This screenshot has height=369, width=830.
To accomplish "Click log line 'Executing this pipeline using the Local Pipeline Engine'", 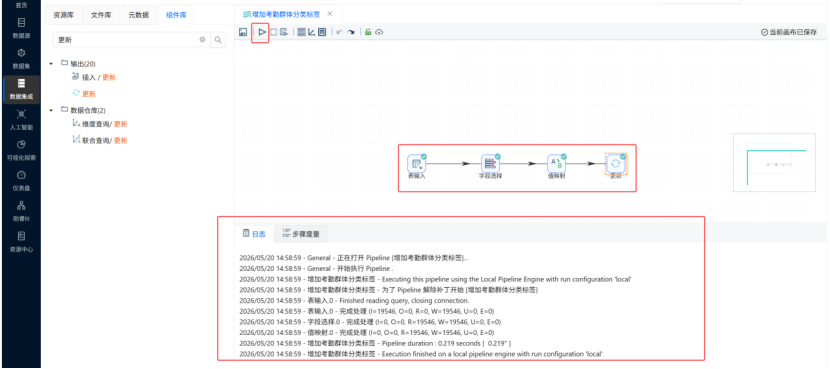I will (x=435, y=279).
